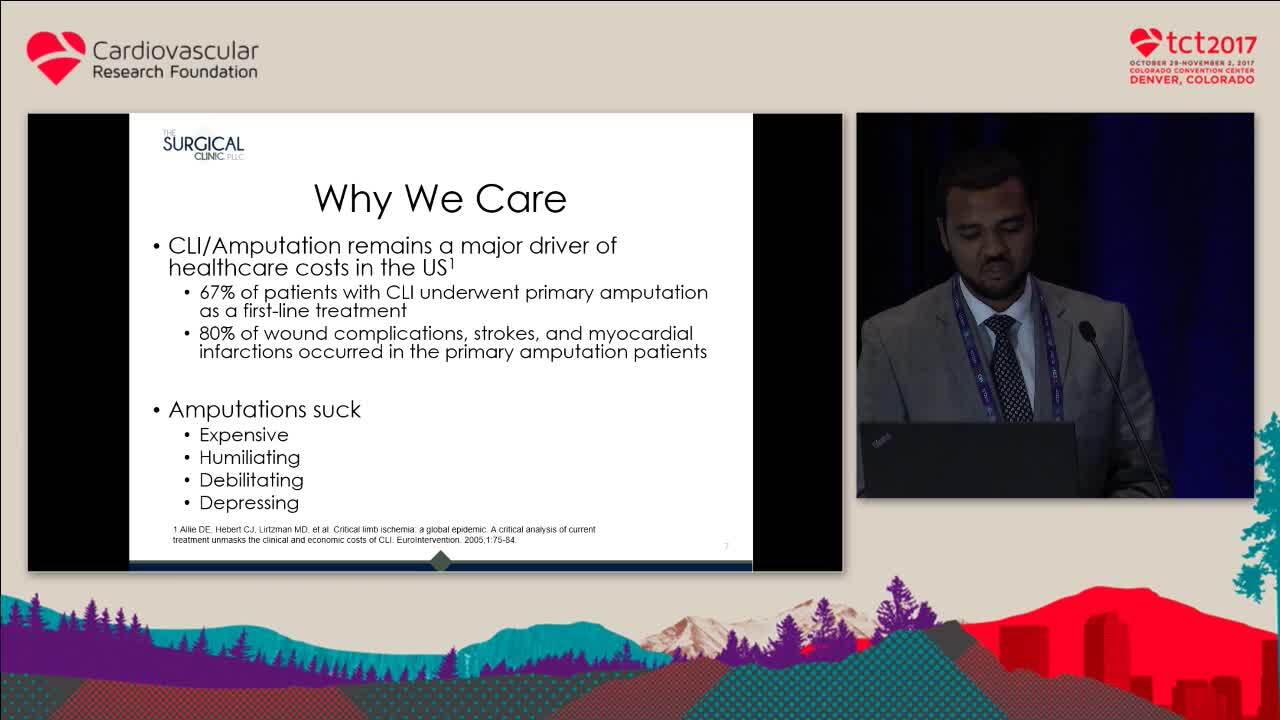1280x720 pixels.
Task: Click the "Cardiovascular Research Foundation" text
Action: tap(175, 60)
